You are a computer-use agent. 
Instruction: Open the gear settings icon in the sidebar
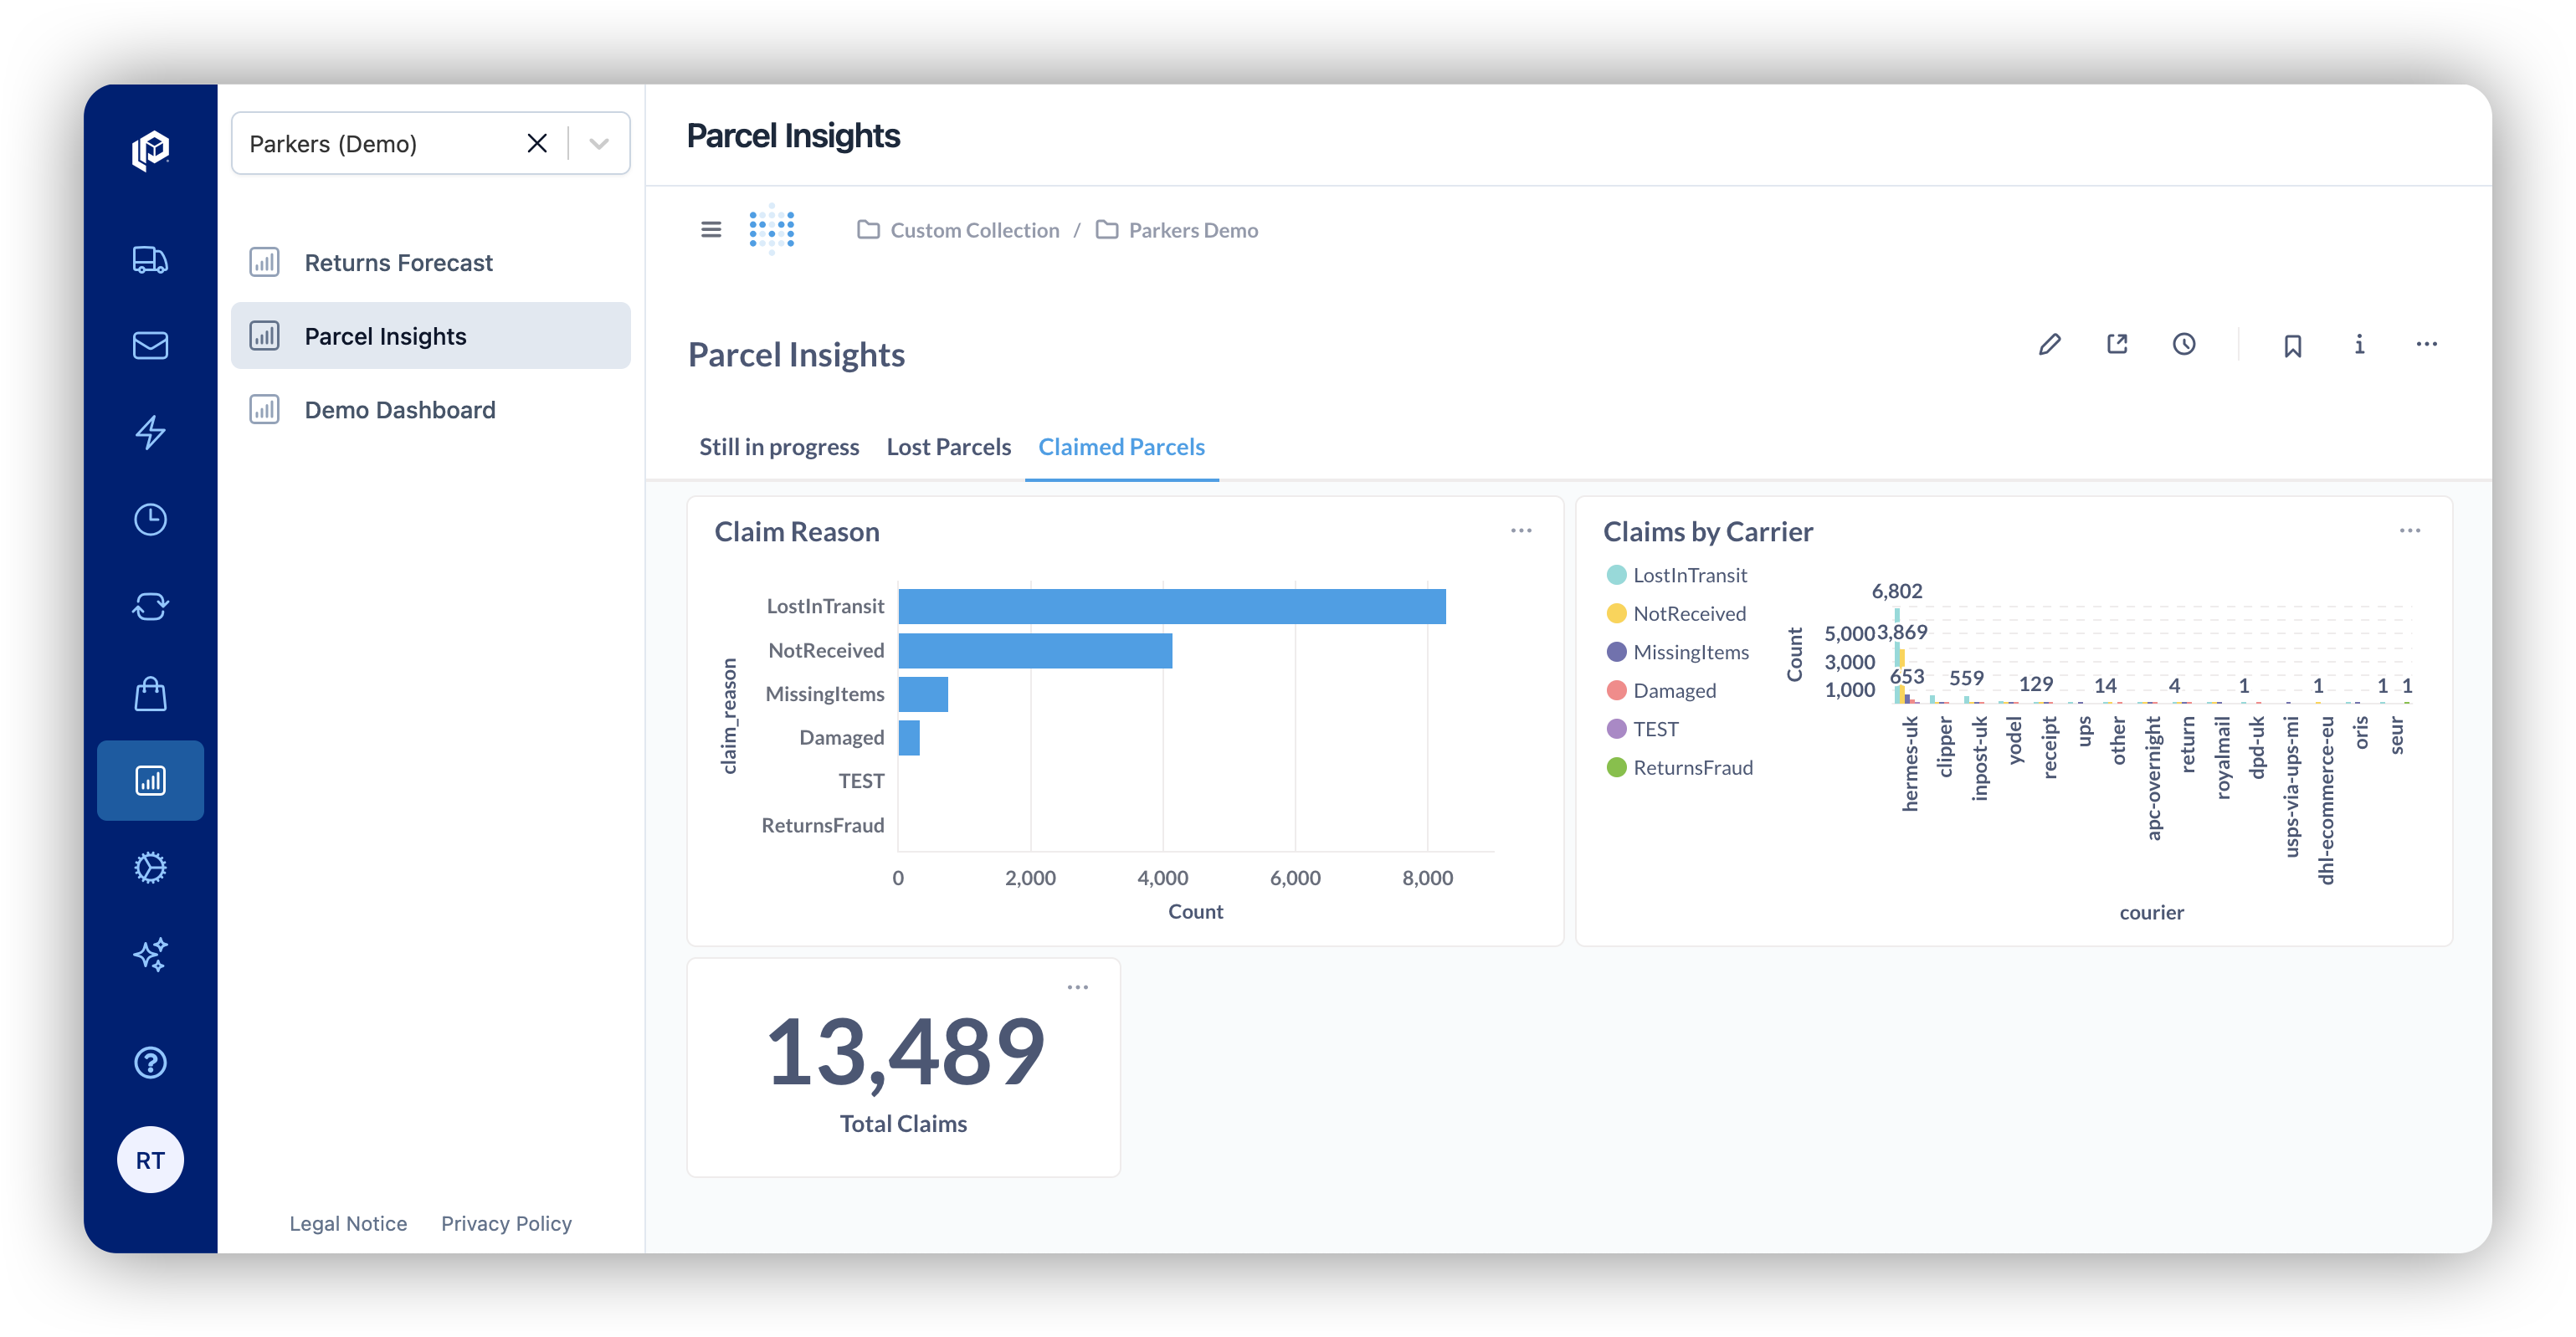150,867
